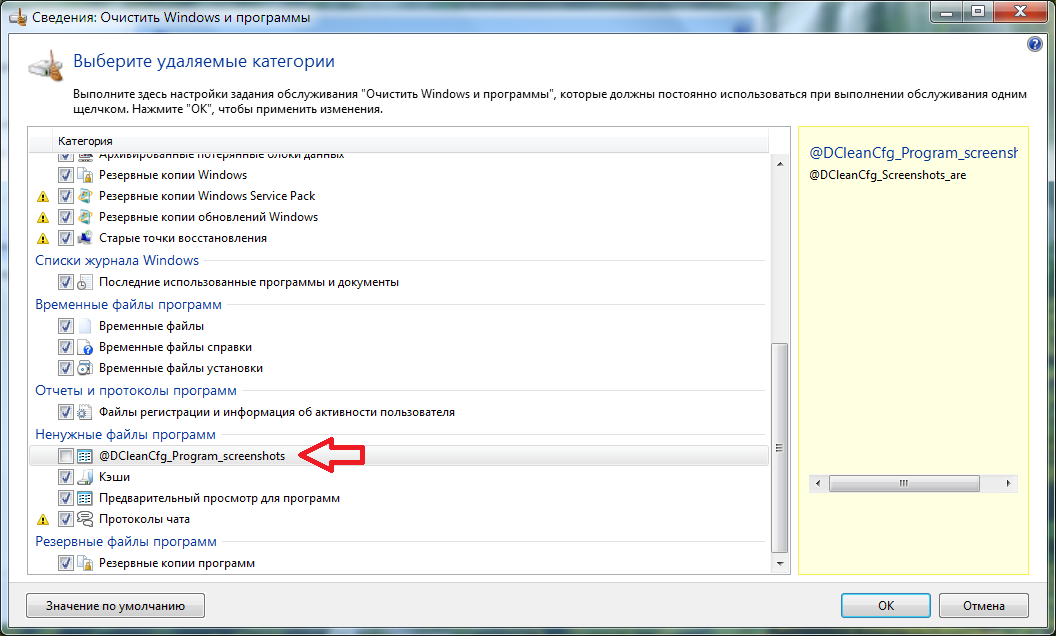
Task: Click the Категория column header
Action: pos(85,141)
